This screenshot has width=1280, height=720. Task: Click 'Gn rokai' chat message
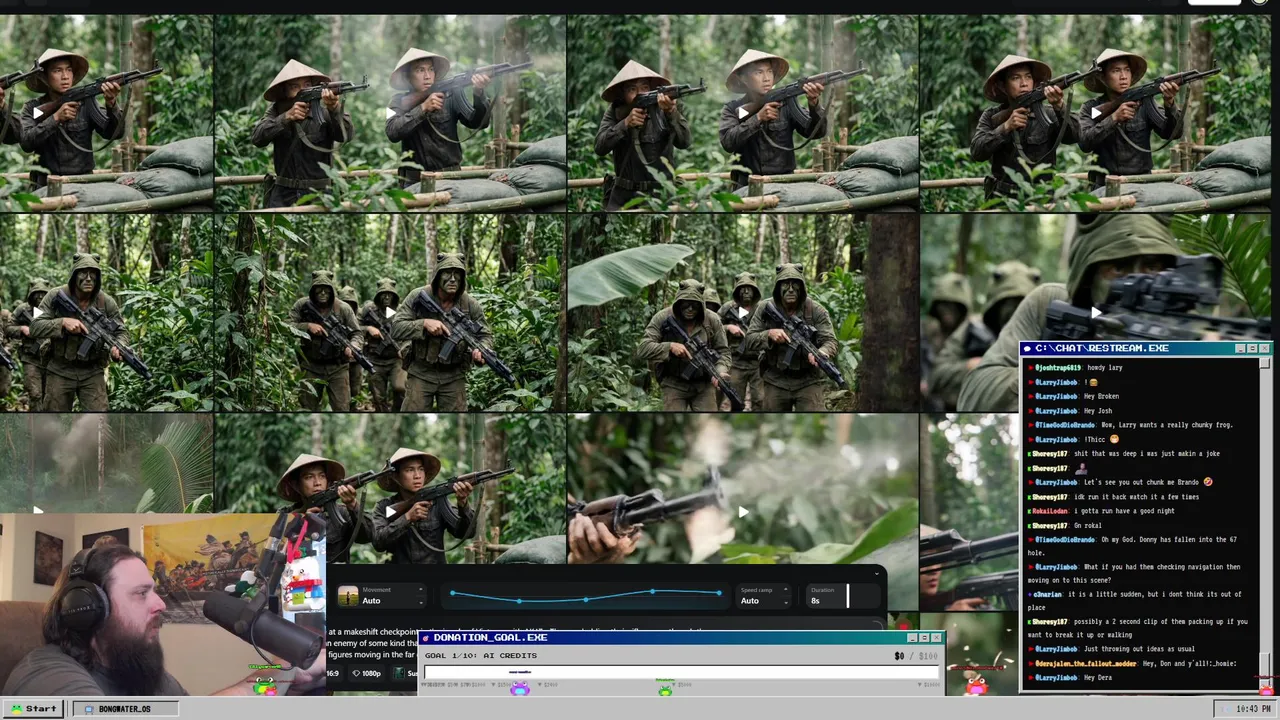[x=1087, y=525]
